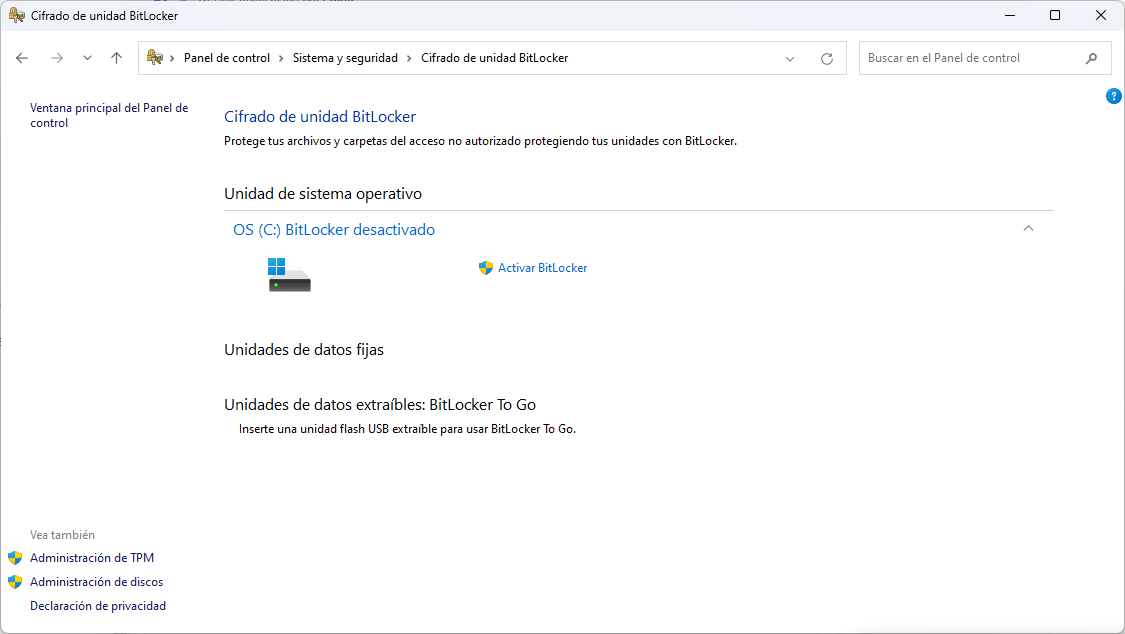Activate BitLocker via Activar BitLocker link
The height and width of the screenshot is (634, 1125).
pyautogui.click(x=542, y=267)
